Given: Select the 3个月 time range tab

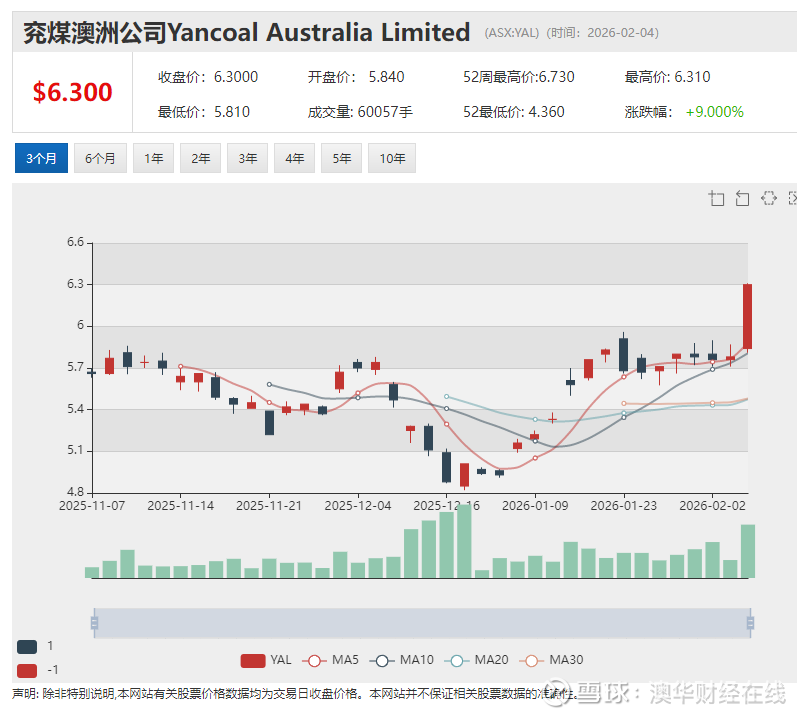Looking at the screenshot, I should [x=41, y=158].
